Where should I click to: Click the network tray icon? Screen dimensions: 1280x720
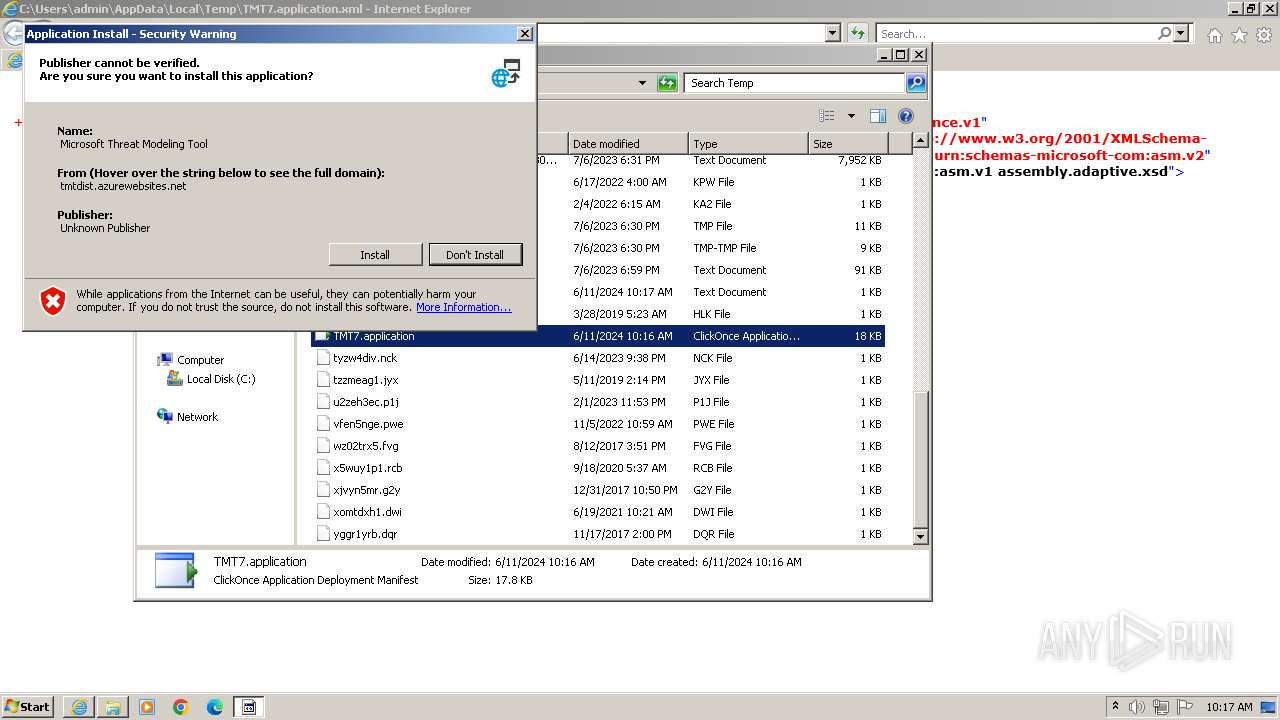[x=1160, y=707]
